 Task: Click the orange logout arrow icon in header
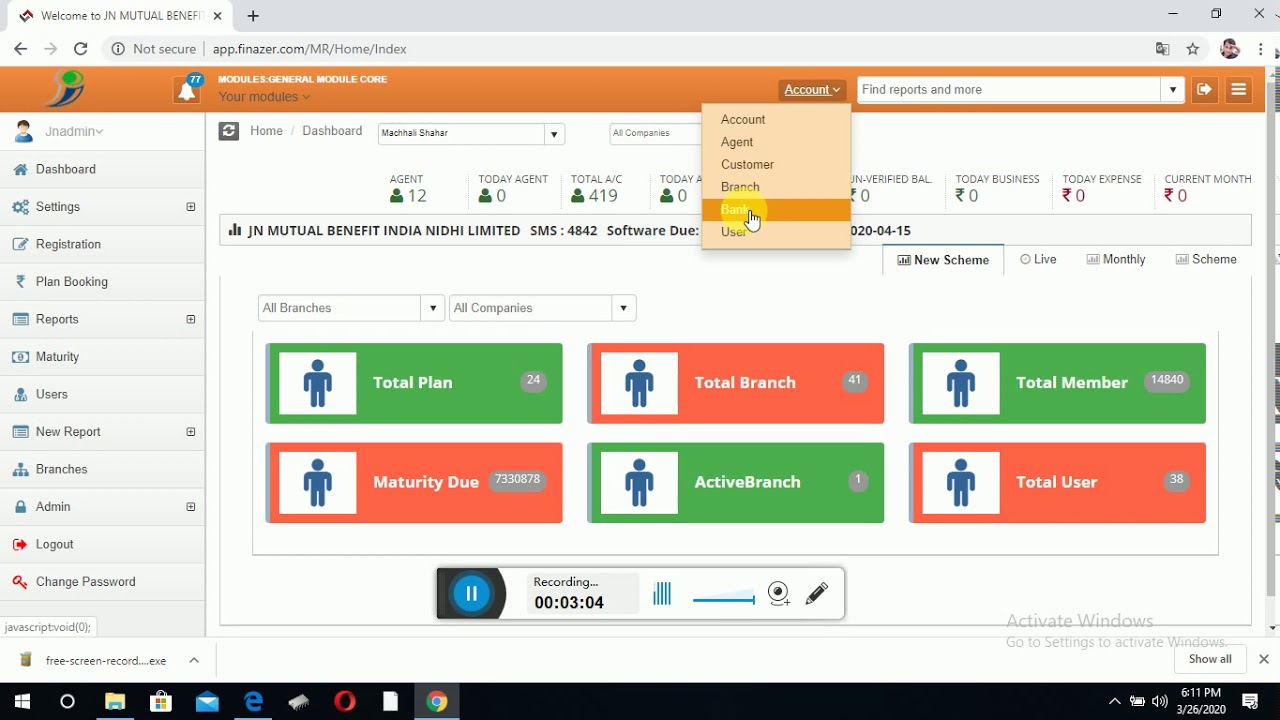(x=1204, y=90)
